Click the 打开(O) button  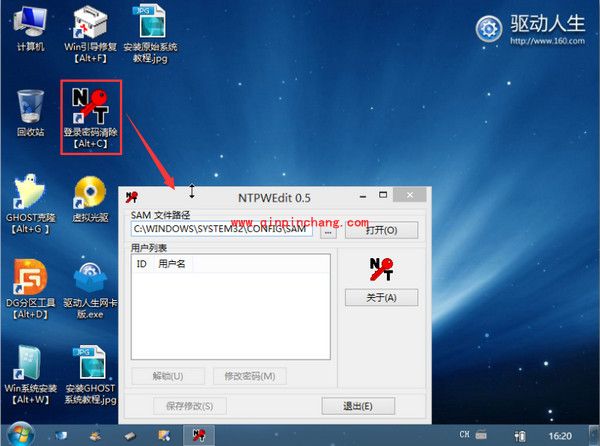[382, 230]
